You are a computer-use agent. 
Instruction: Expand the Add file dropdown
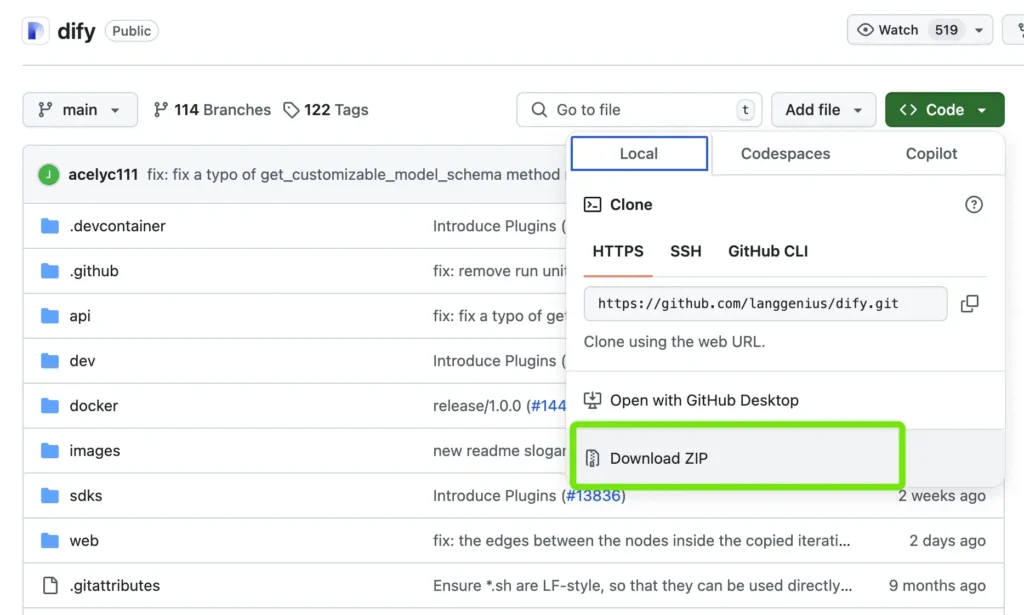824,110
